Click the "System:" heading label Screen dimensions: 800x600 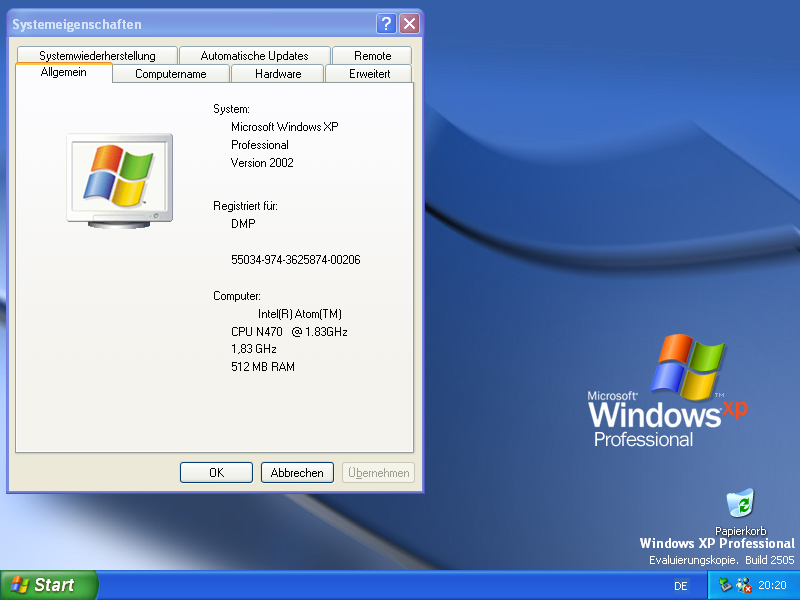[231, 109]
